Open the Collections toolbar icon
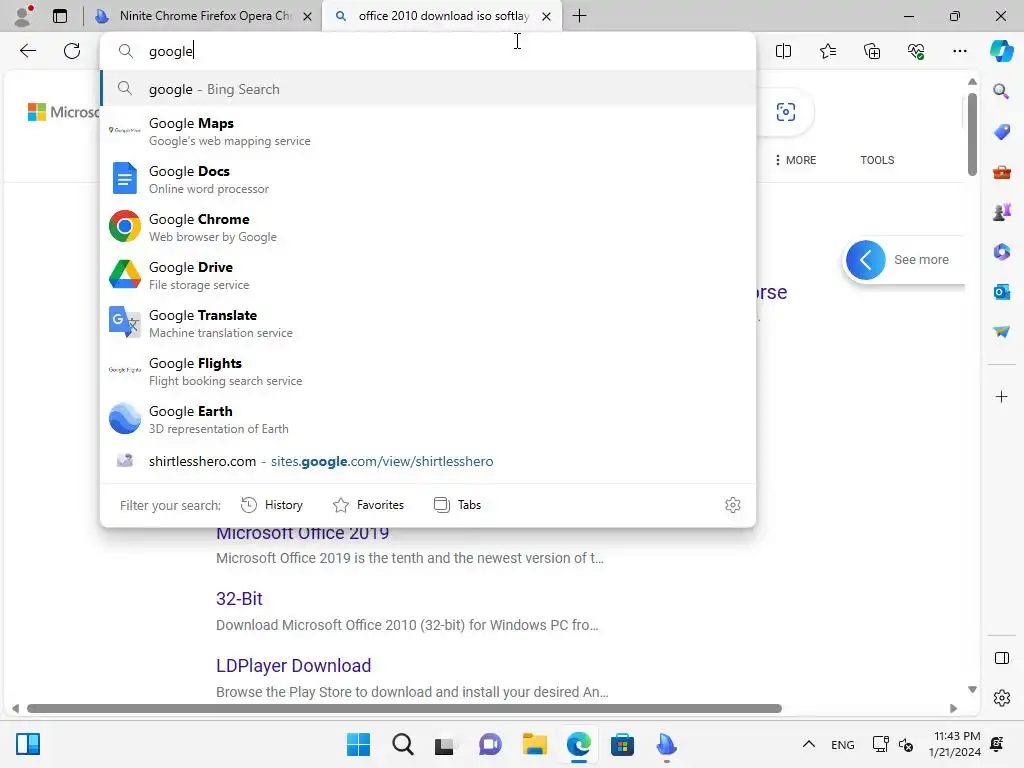This screenshot has height=768, width=1024. click(x=872, y=51)
